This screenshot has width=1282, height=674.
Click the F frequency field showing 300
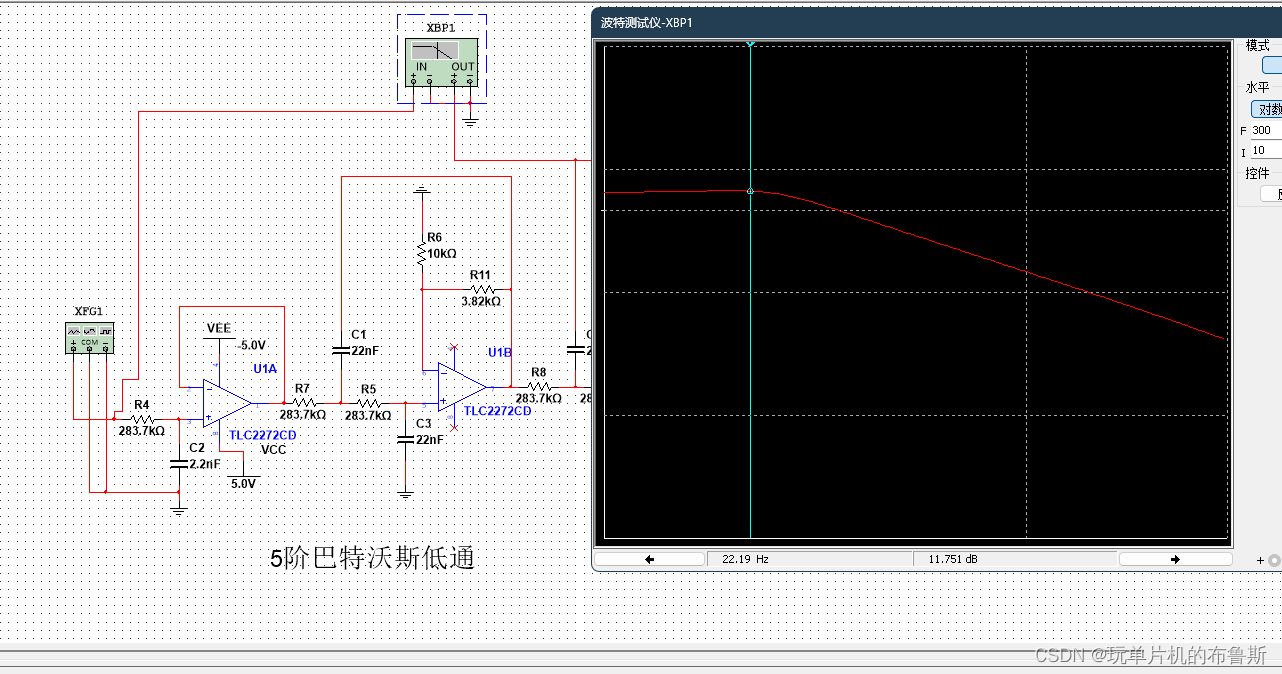1265,130
